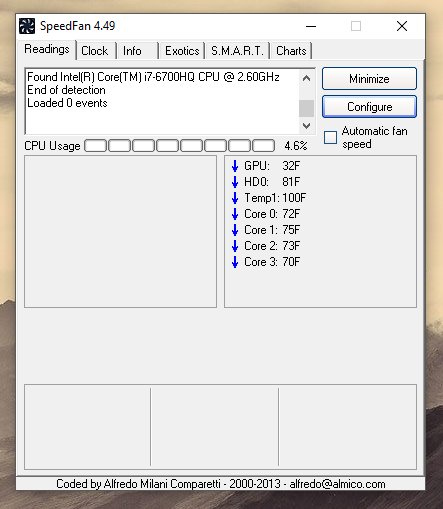The width and height of the screenshot is (443, 509).
Task: Minimize SpeedFan using title bar dash button
Action: [x=311, y=26]
